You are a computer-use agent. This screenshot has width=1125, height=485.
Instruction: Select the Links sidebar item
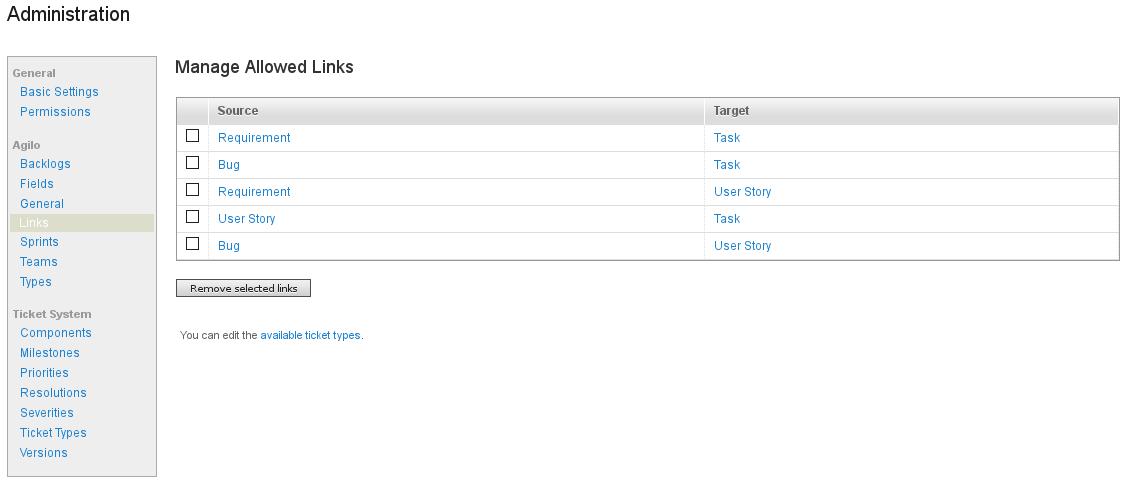click(x=34, y=223)
